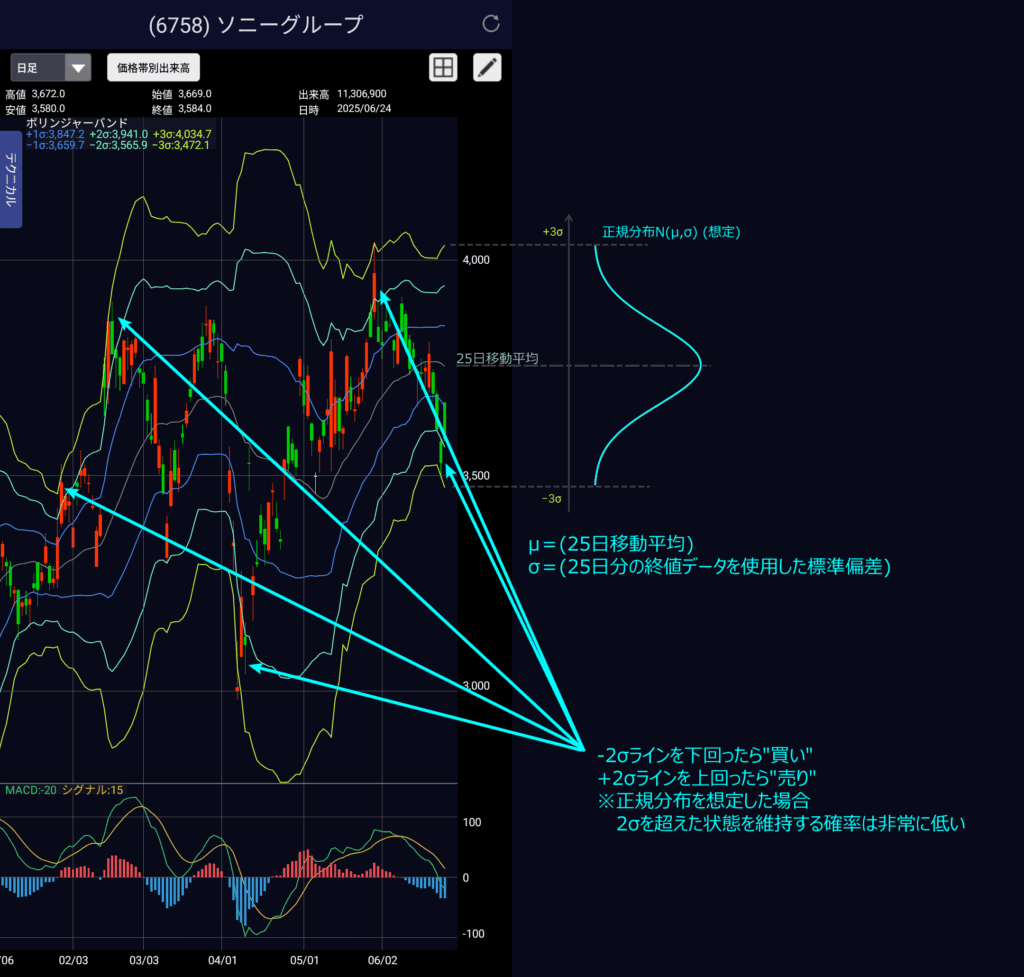Click the 3,000 price axis label
Image resolution: width=1024 pixels, height=977 pixels.
click(476, 686)
